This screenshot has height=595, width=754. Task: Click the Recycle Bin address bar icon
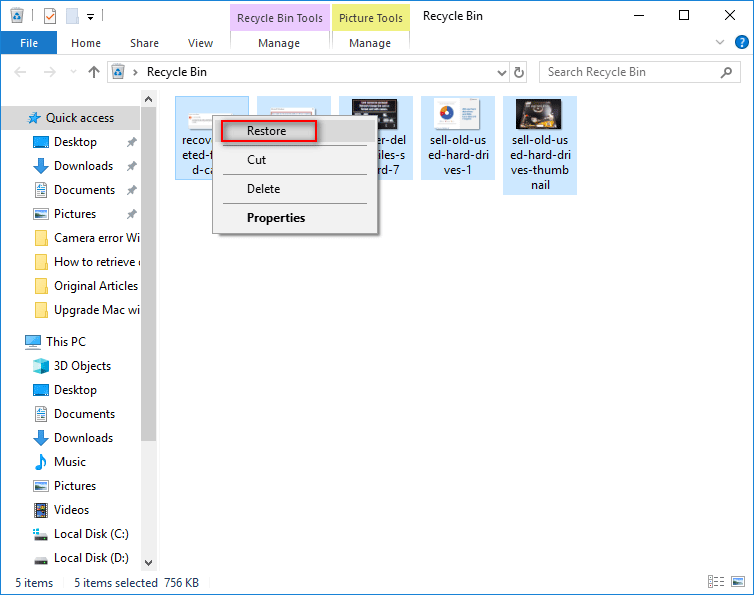pos(118,72)
